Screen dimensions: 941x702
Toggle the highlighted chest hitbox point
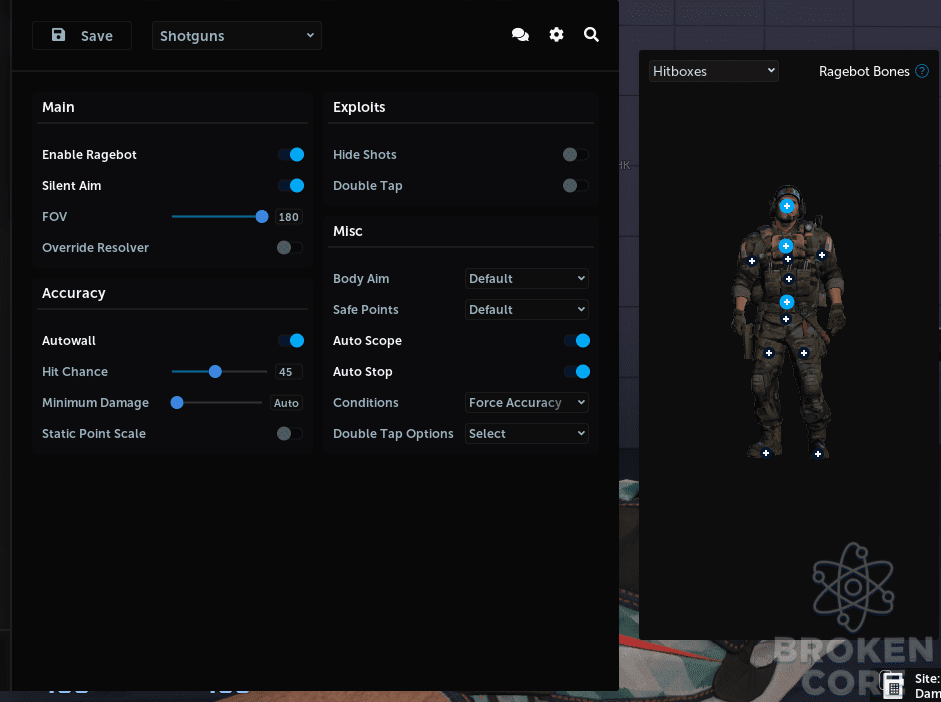[x=786, y=246]
